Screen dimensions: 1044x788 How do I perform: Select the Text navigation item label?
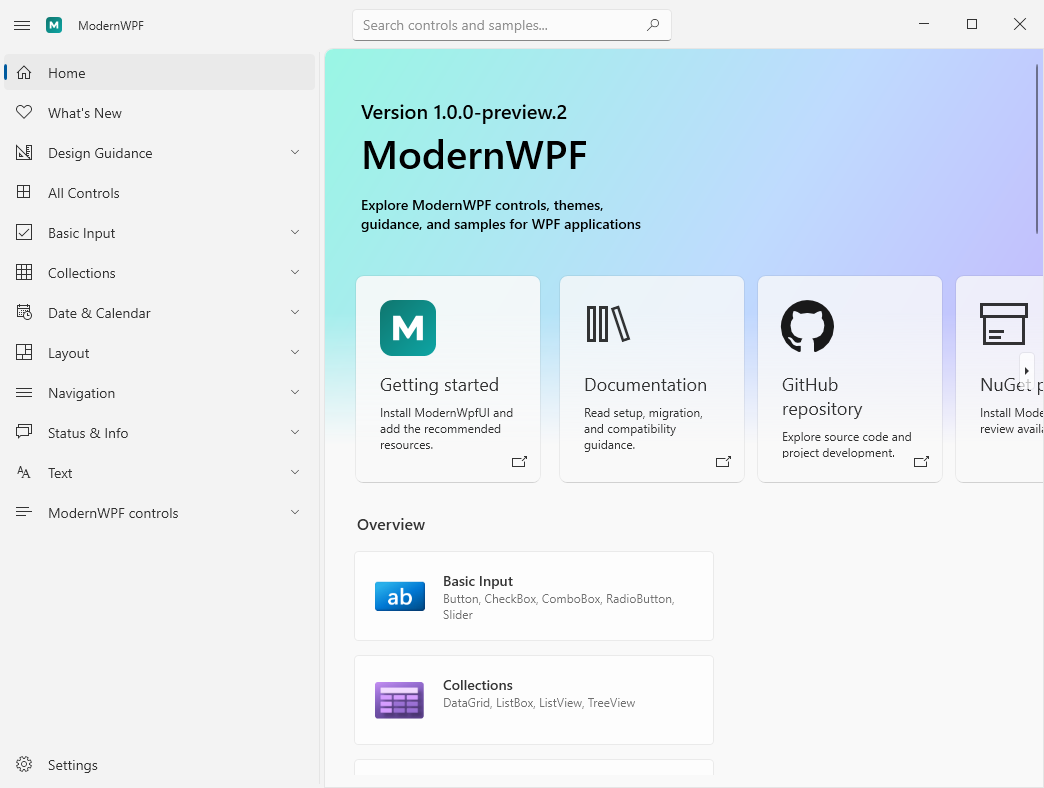click(x=60, y=473)
